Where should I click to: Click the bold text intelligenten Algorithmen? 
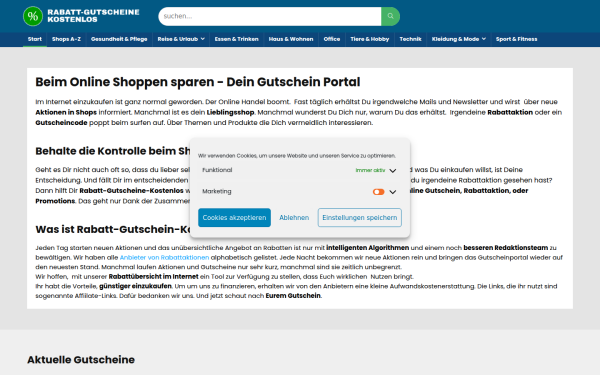point(367,248)
